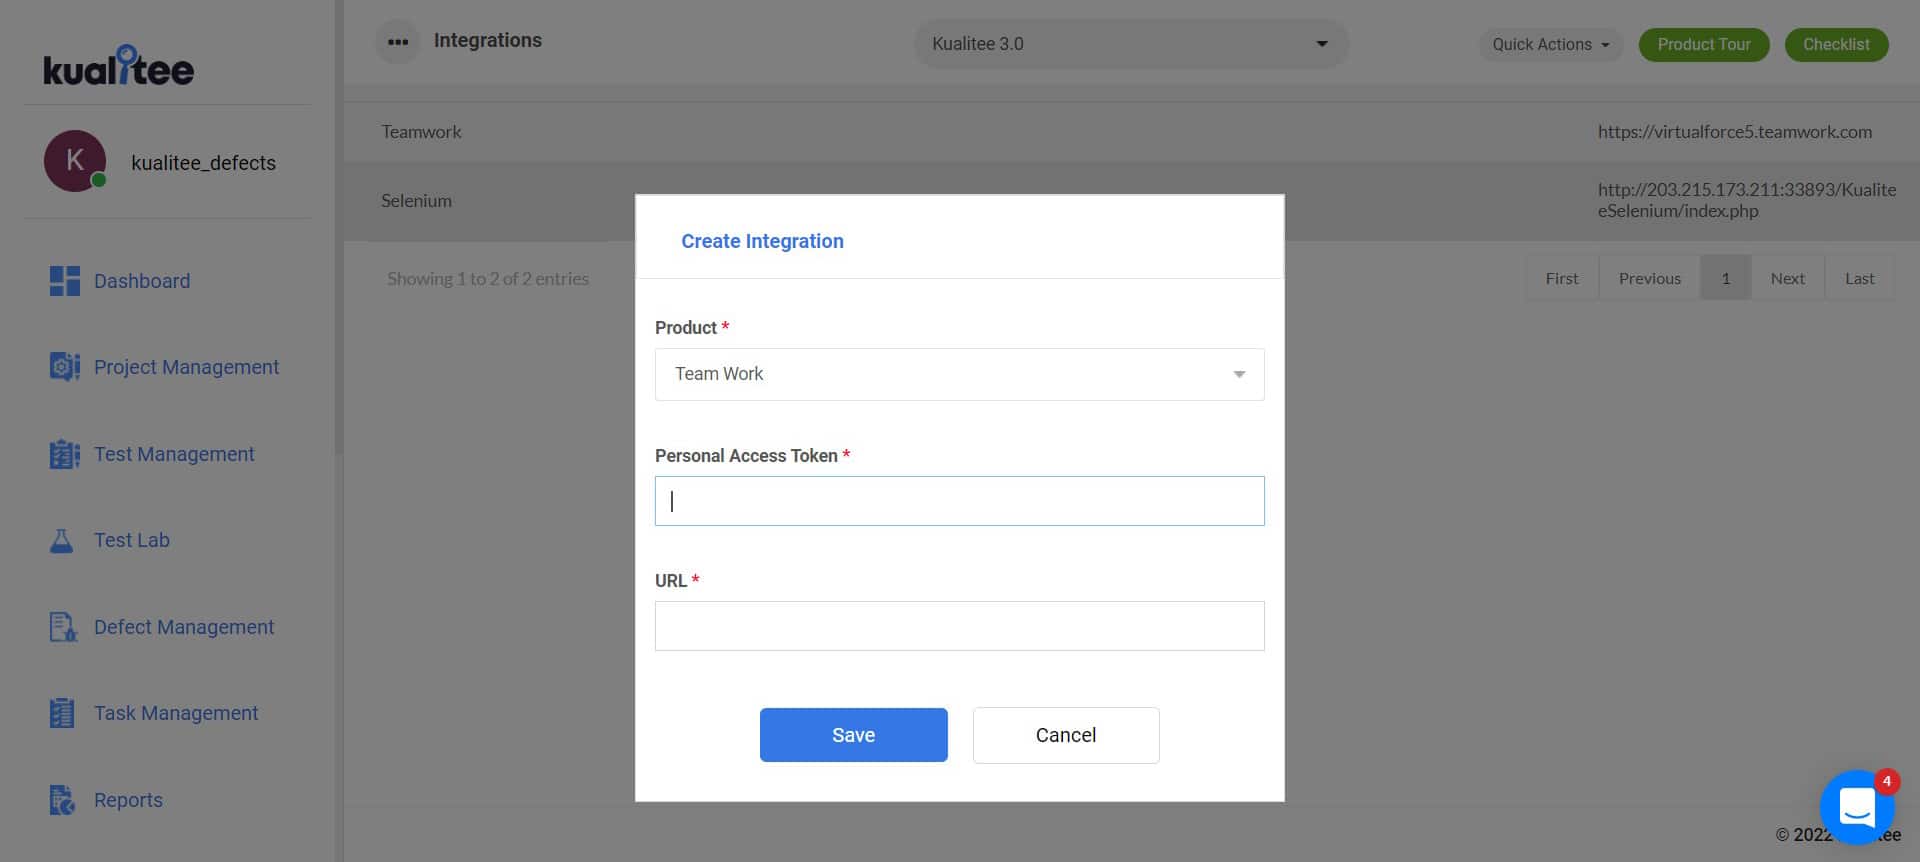1920x862 pixels.
Task: Select the Teamwork integration row
Action: [x=1131, y=132]
